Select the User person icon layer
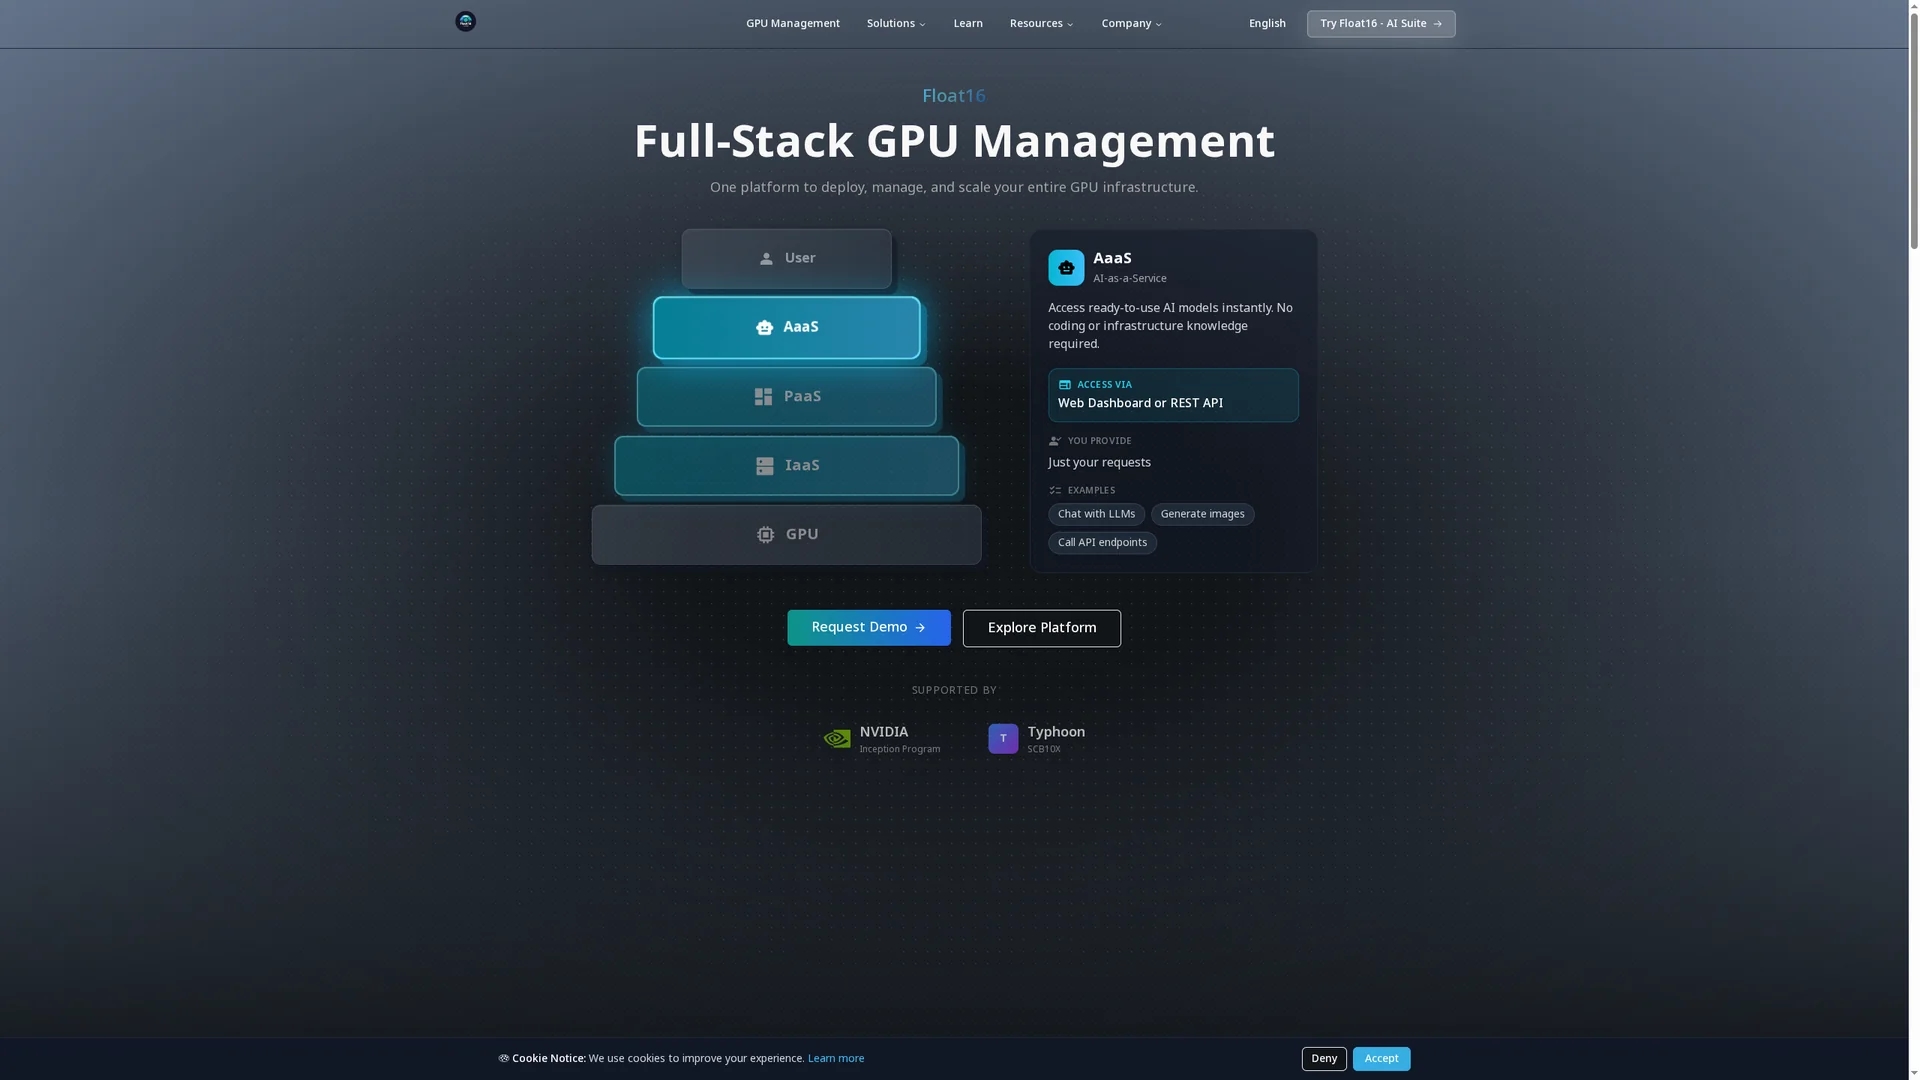Viewport: 1920px width, 1080px height. pos(766,259)
